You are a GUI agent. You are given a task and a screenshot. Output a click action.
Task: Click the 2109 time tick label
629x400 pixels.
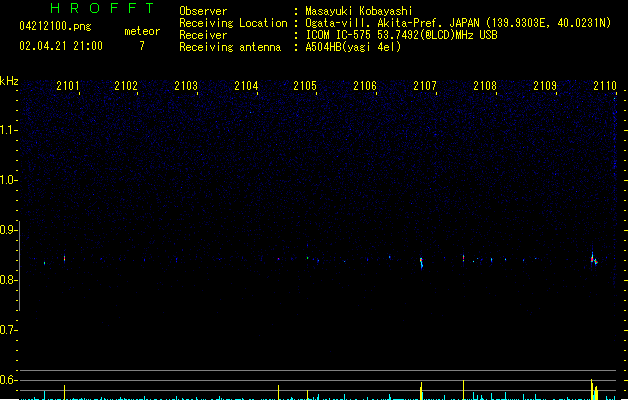[x=545, y=86]
